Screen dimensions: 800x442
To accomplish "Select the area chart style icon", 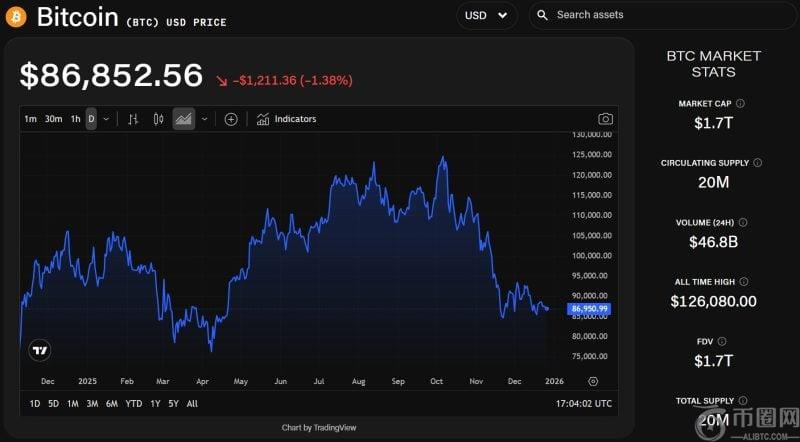I will point(183,119).
